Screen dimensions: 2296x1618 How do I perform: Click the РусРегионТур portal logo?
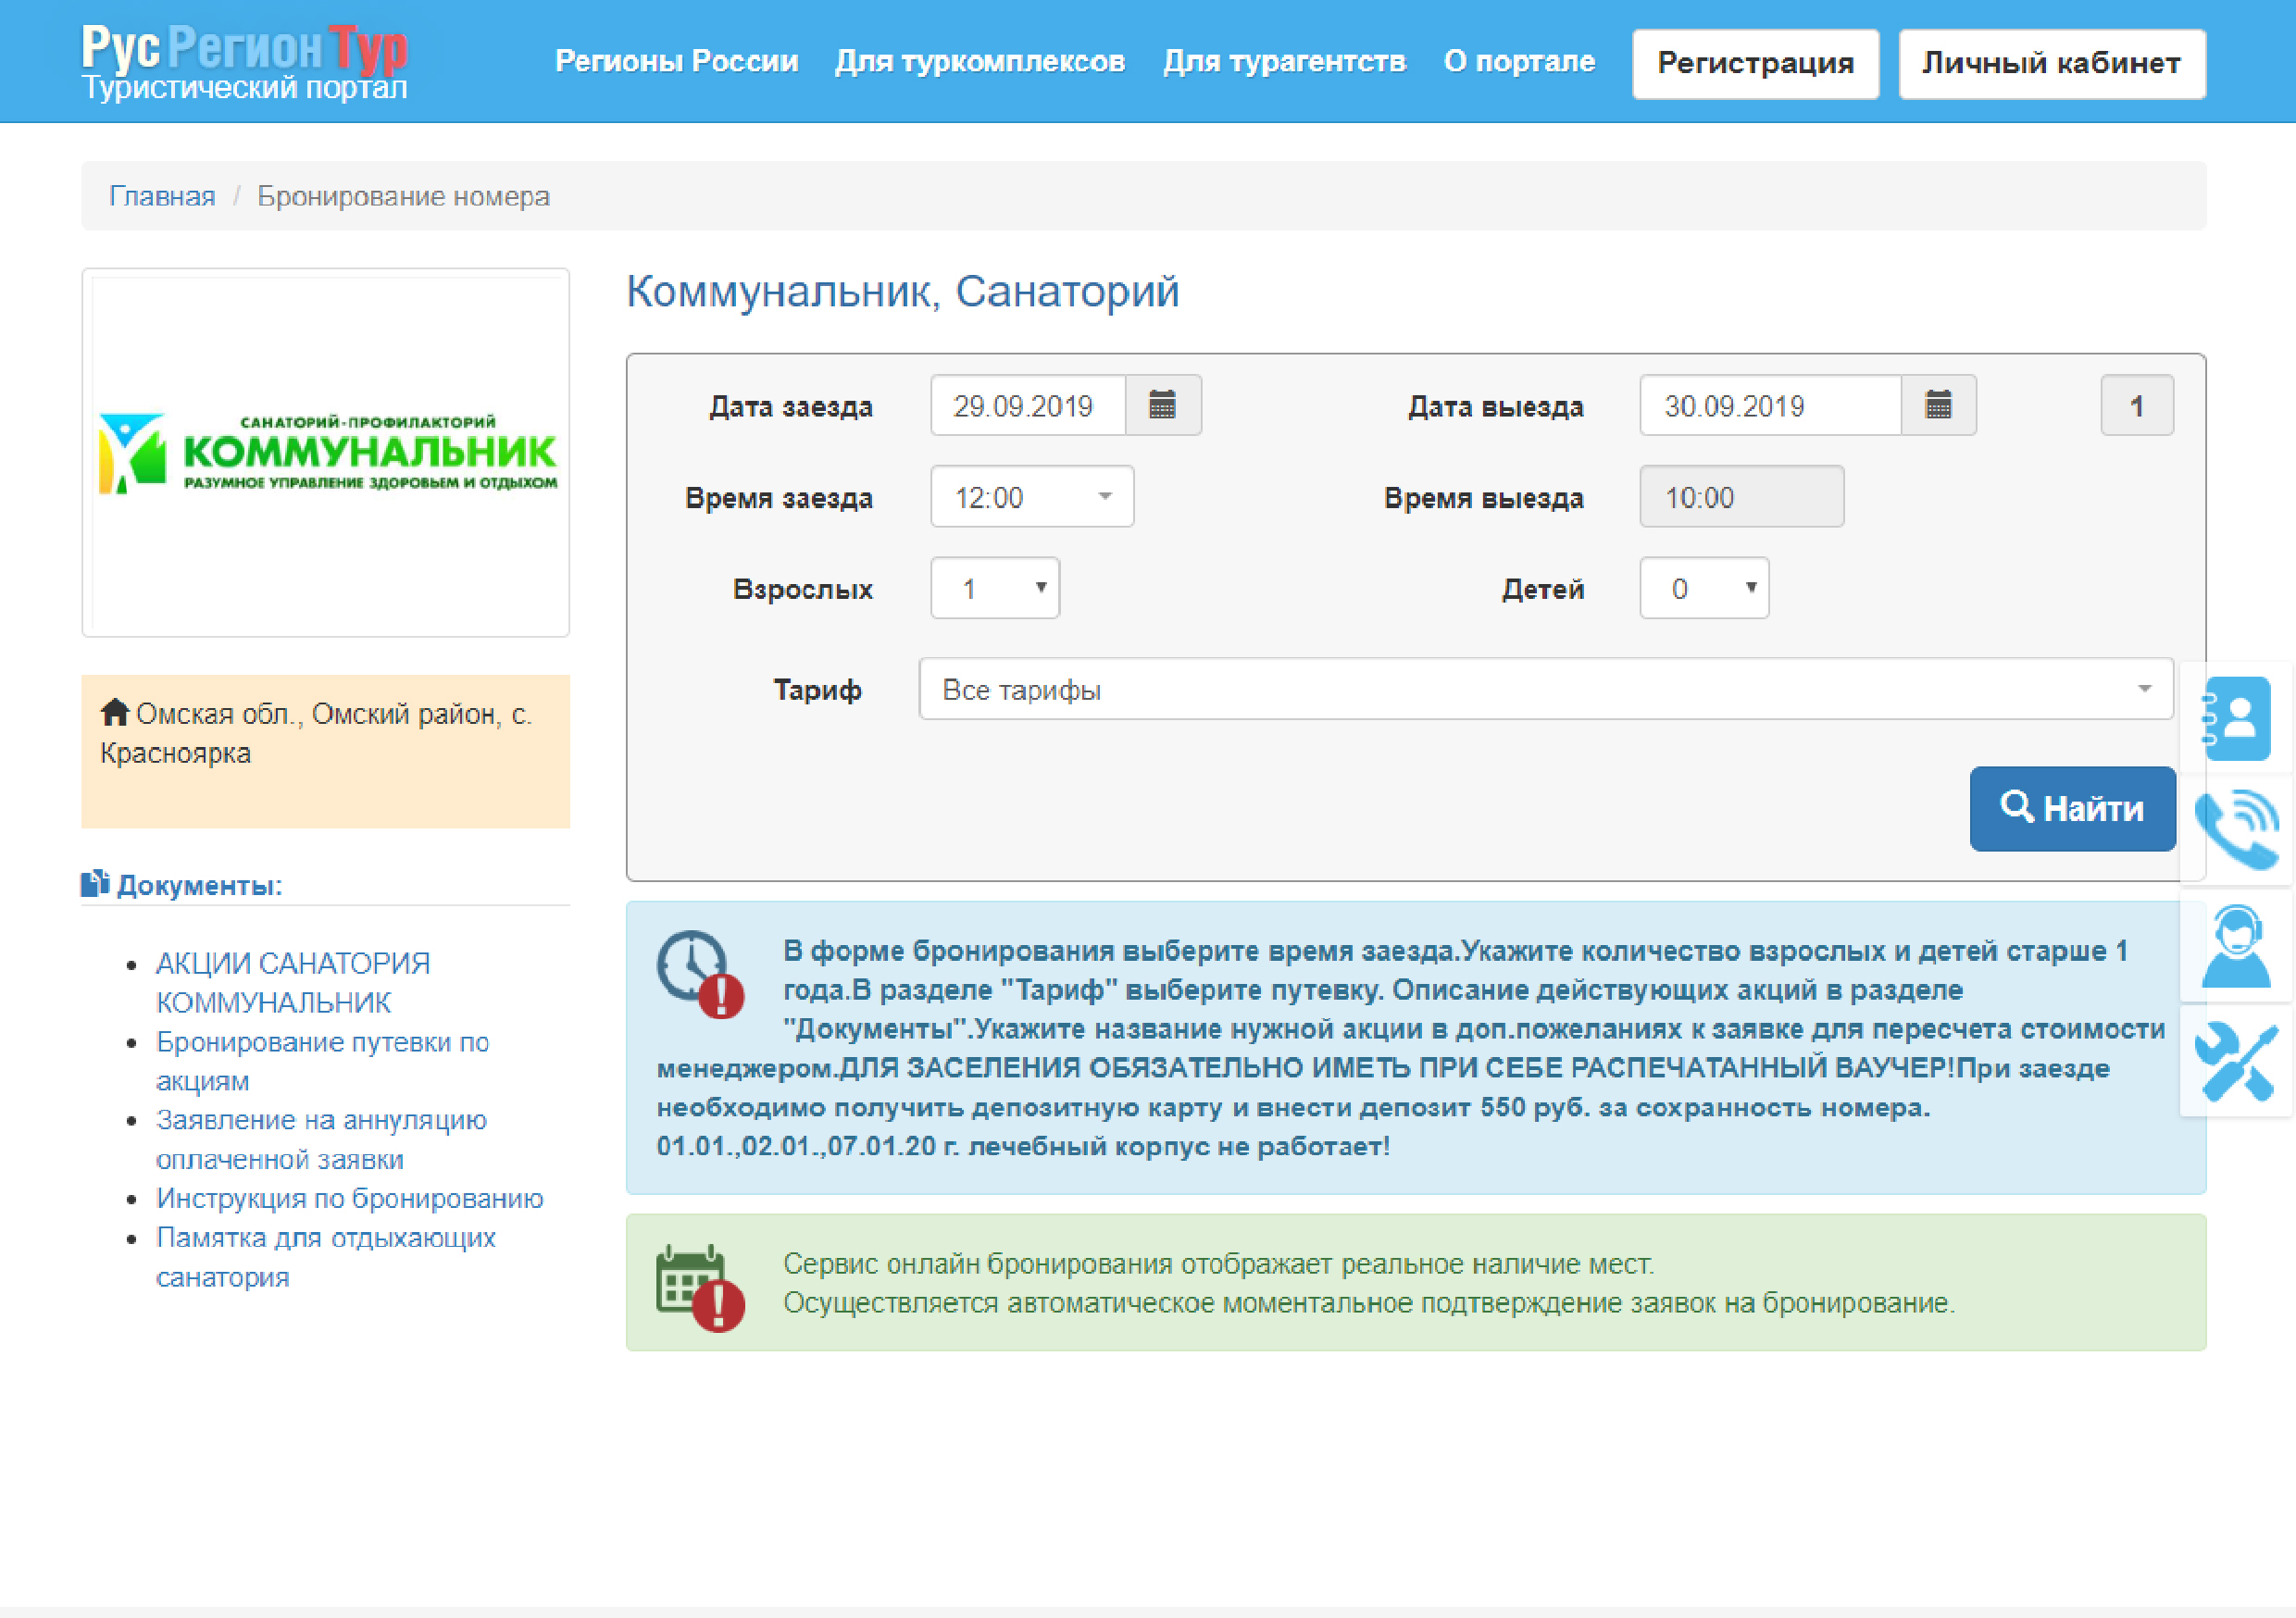(245, 62)
